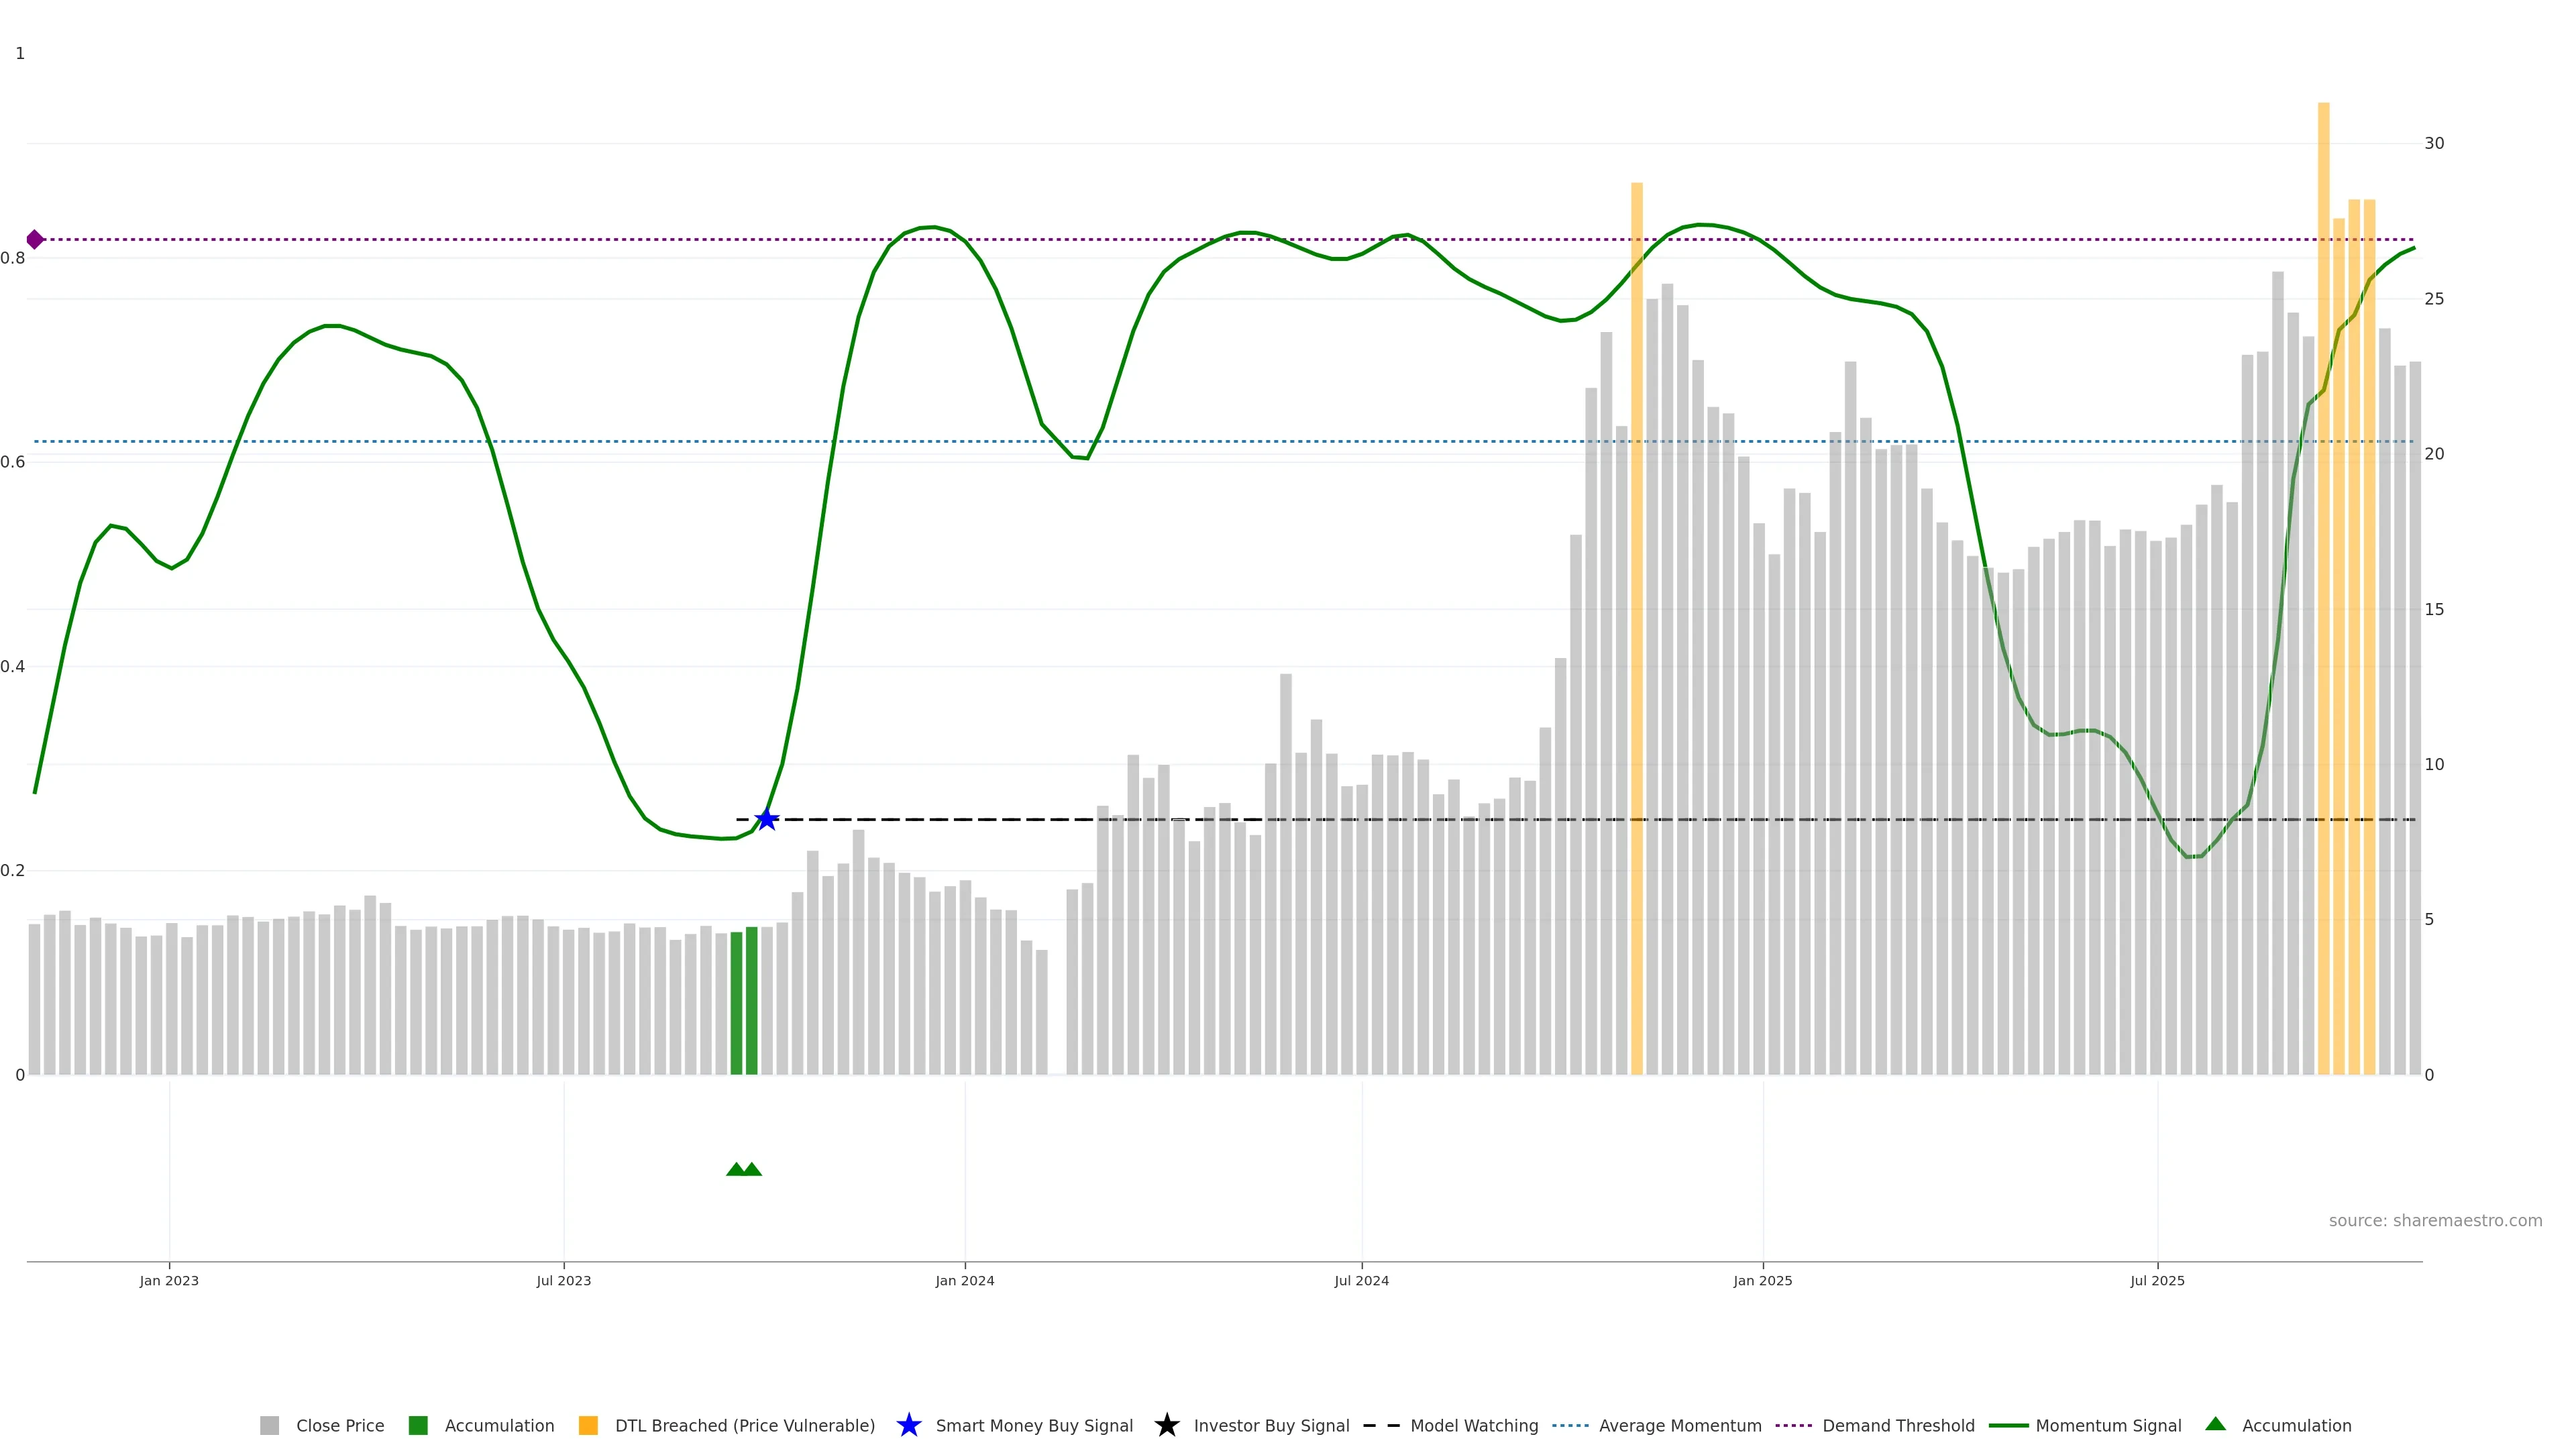
Task: Click the Jan 2024 axis label
Action: 964,1280
